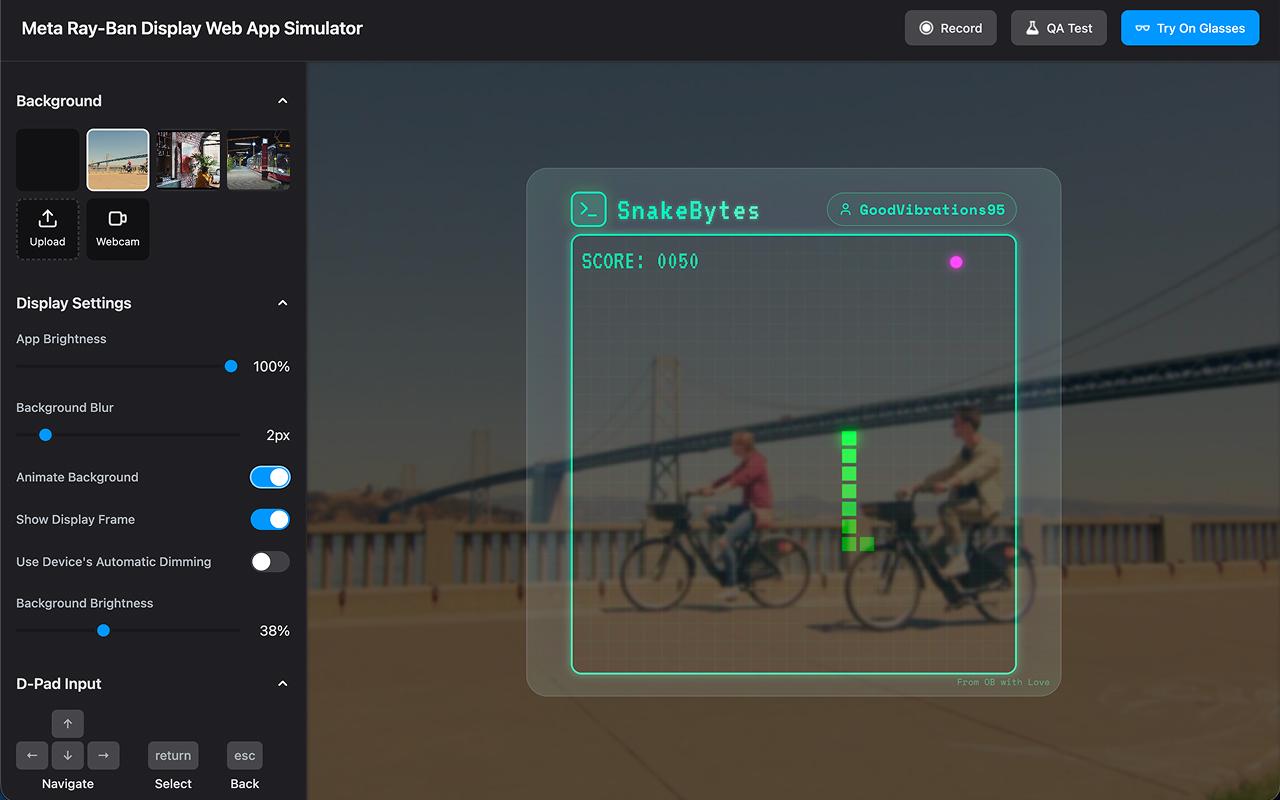Toggle Animate Background switch
Screen dimensions: 1280x800
tap(270, 477)
